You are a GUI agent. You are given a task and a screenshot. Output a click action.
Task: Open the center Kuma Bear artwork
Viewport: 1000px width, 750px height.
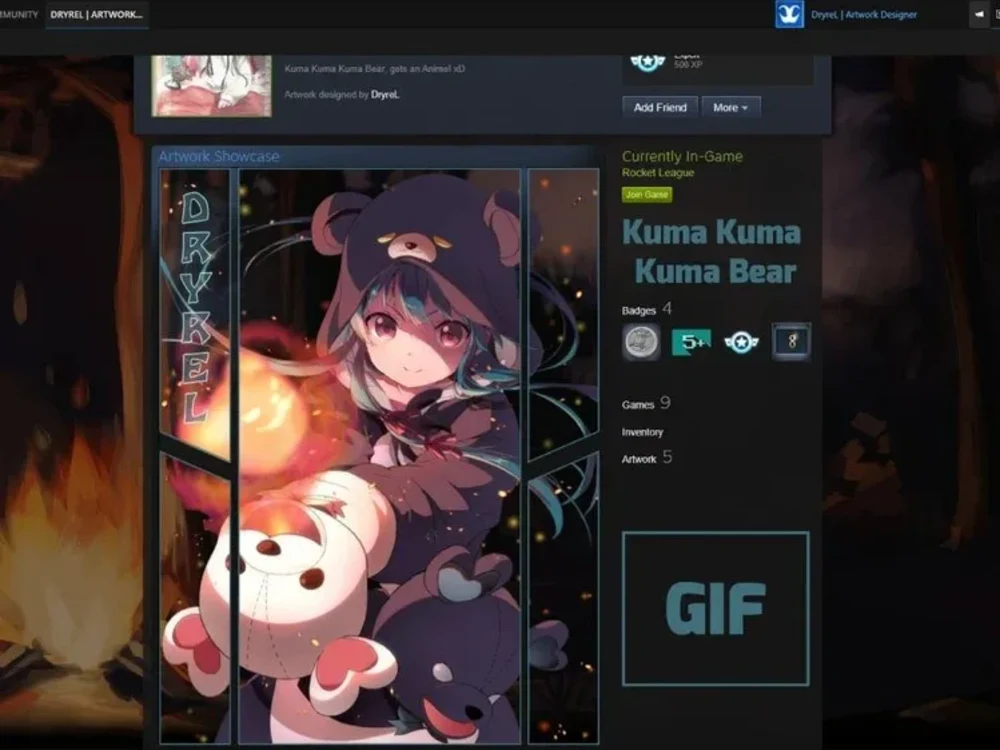(379, 456)
